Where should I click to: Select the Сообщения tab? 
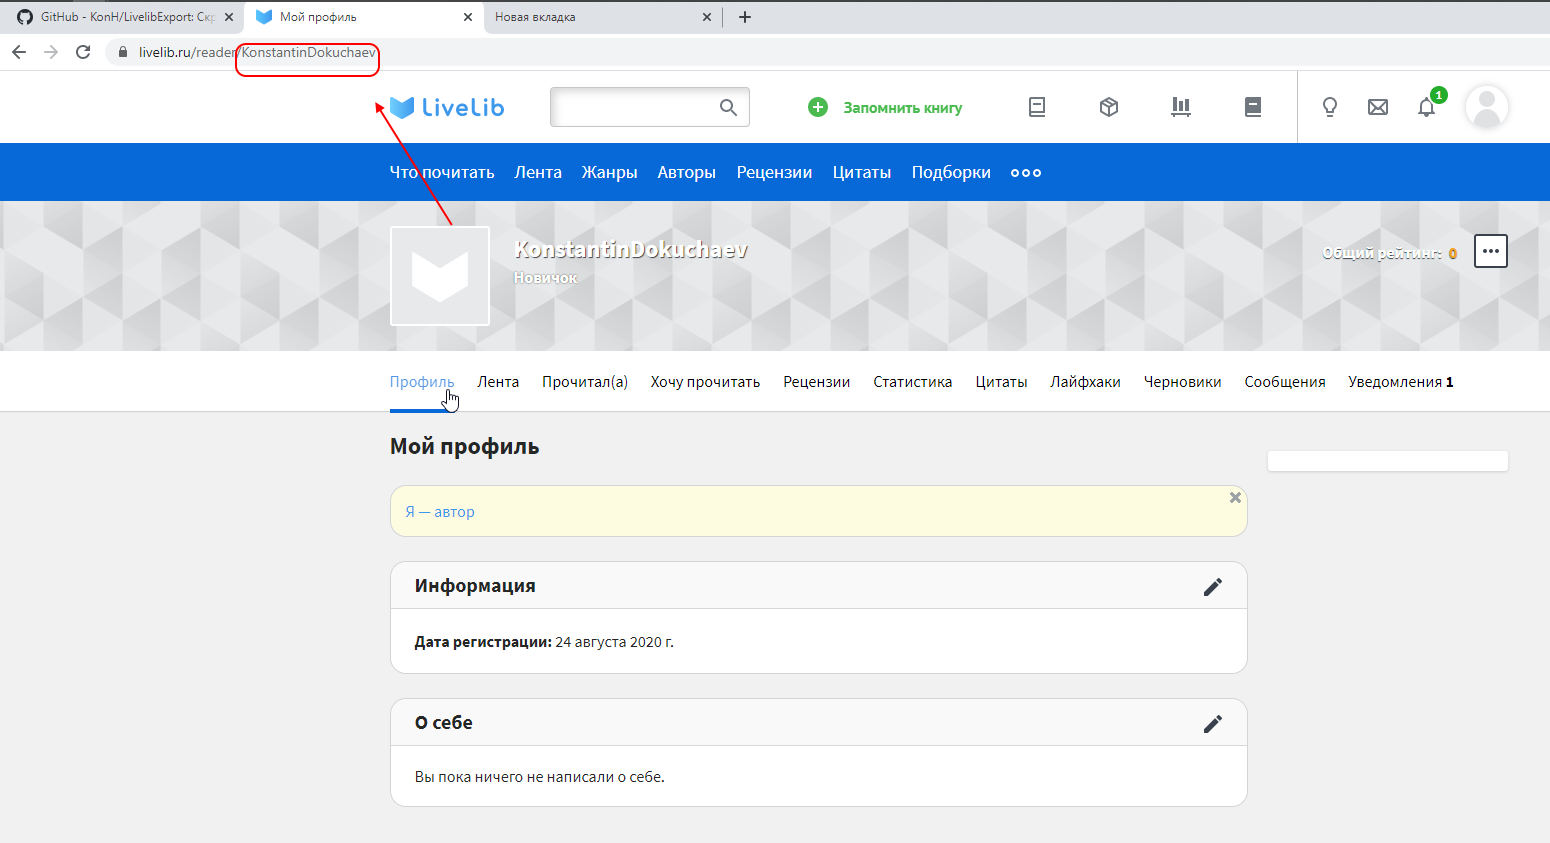(1284, 382)
